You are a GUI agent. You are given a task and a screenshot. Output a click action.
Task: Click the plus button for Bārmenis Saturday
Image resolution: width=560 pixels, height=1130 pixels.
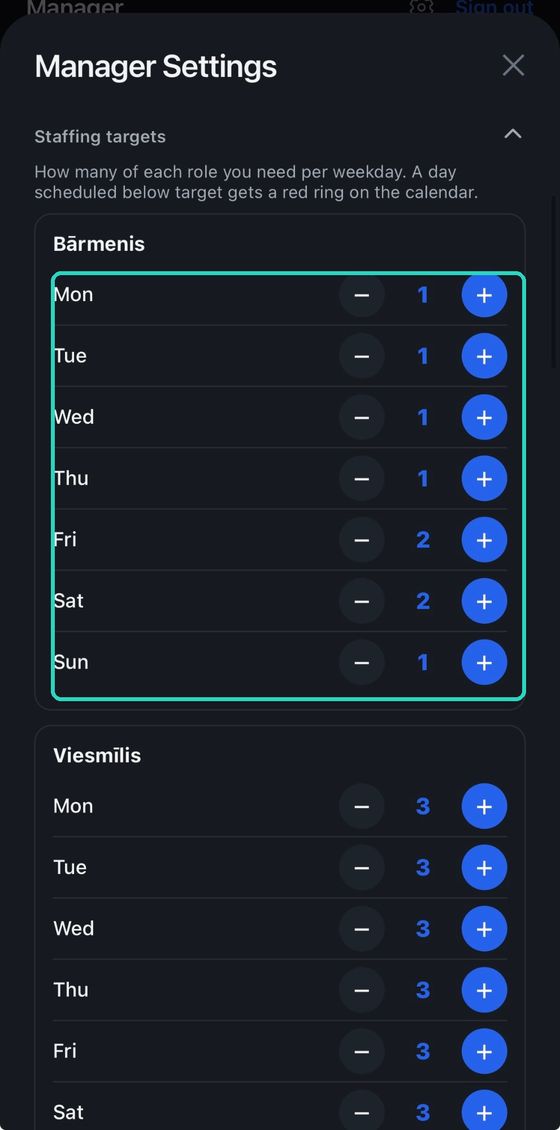[x=484, y=601]
